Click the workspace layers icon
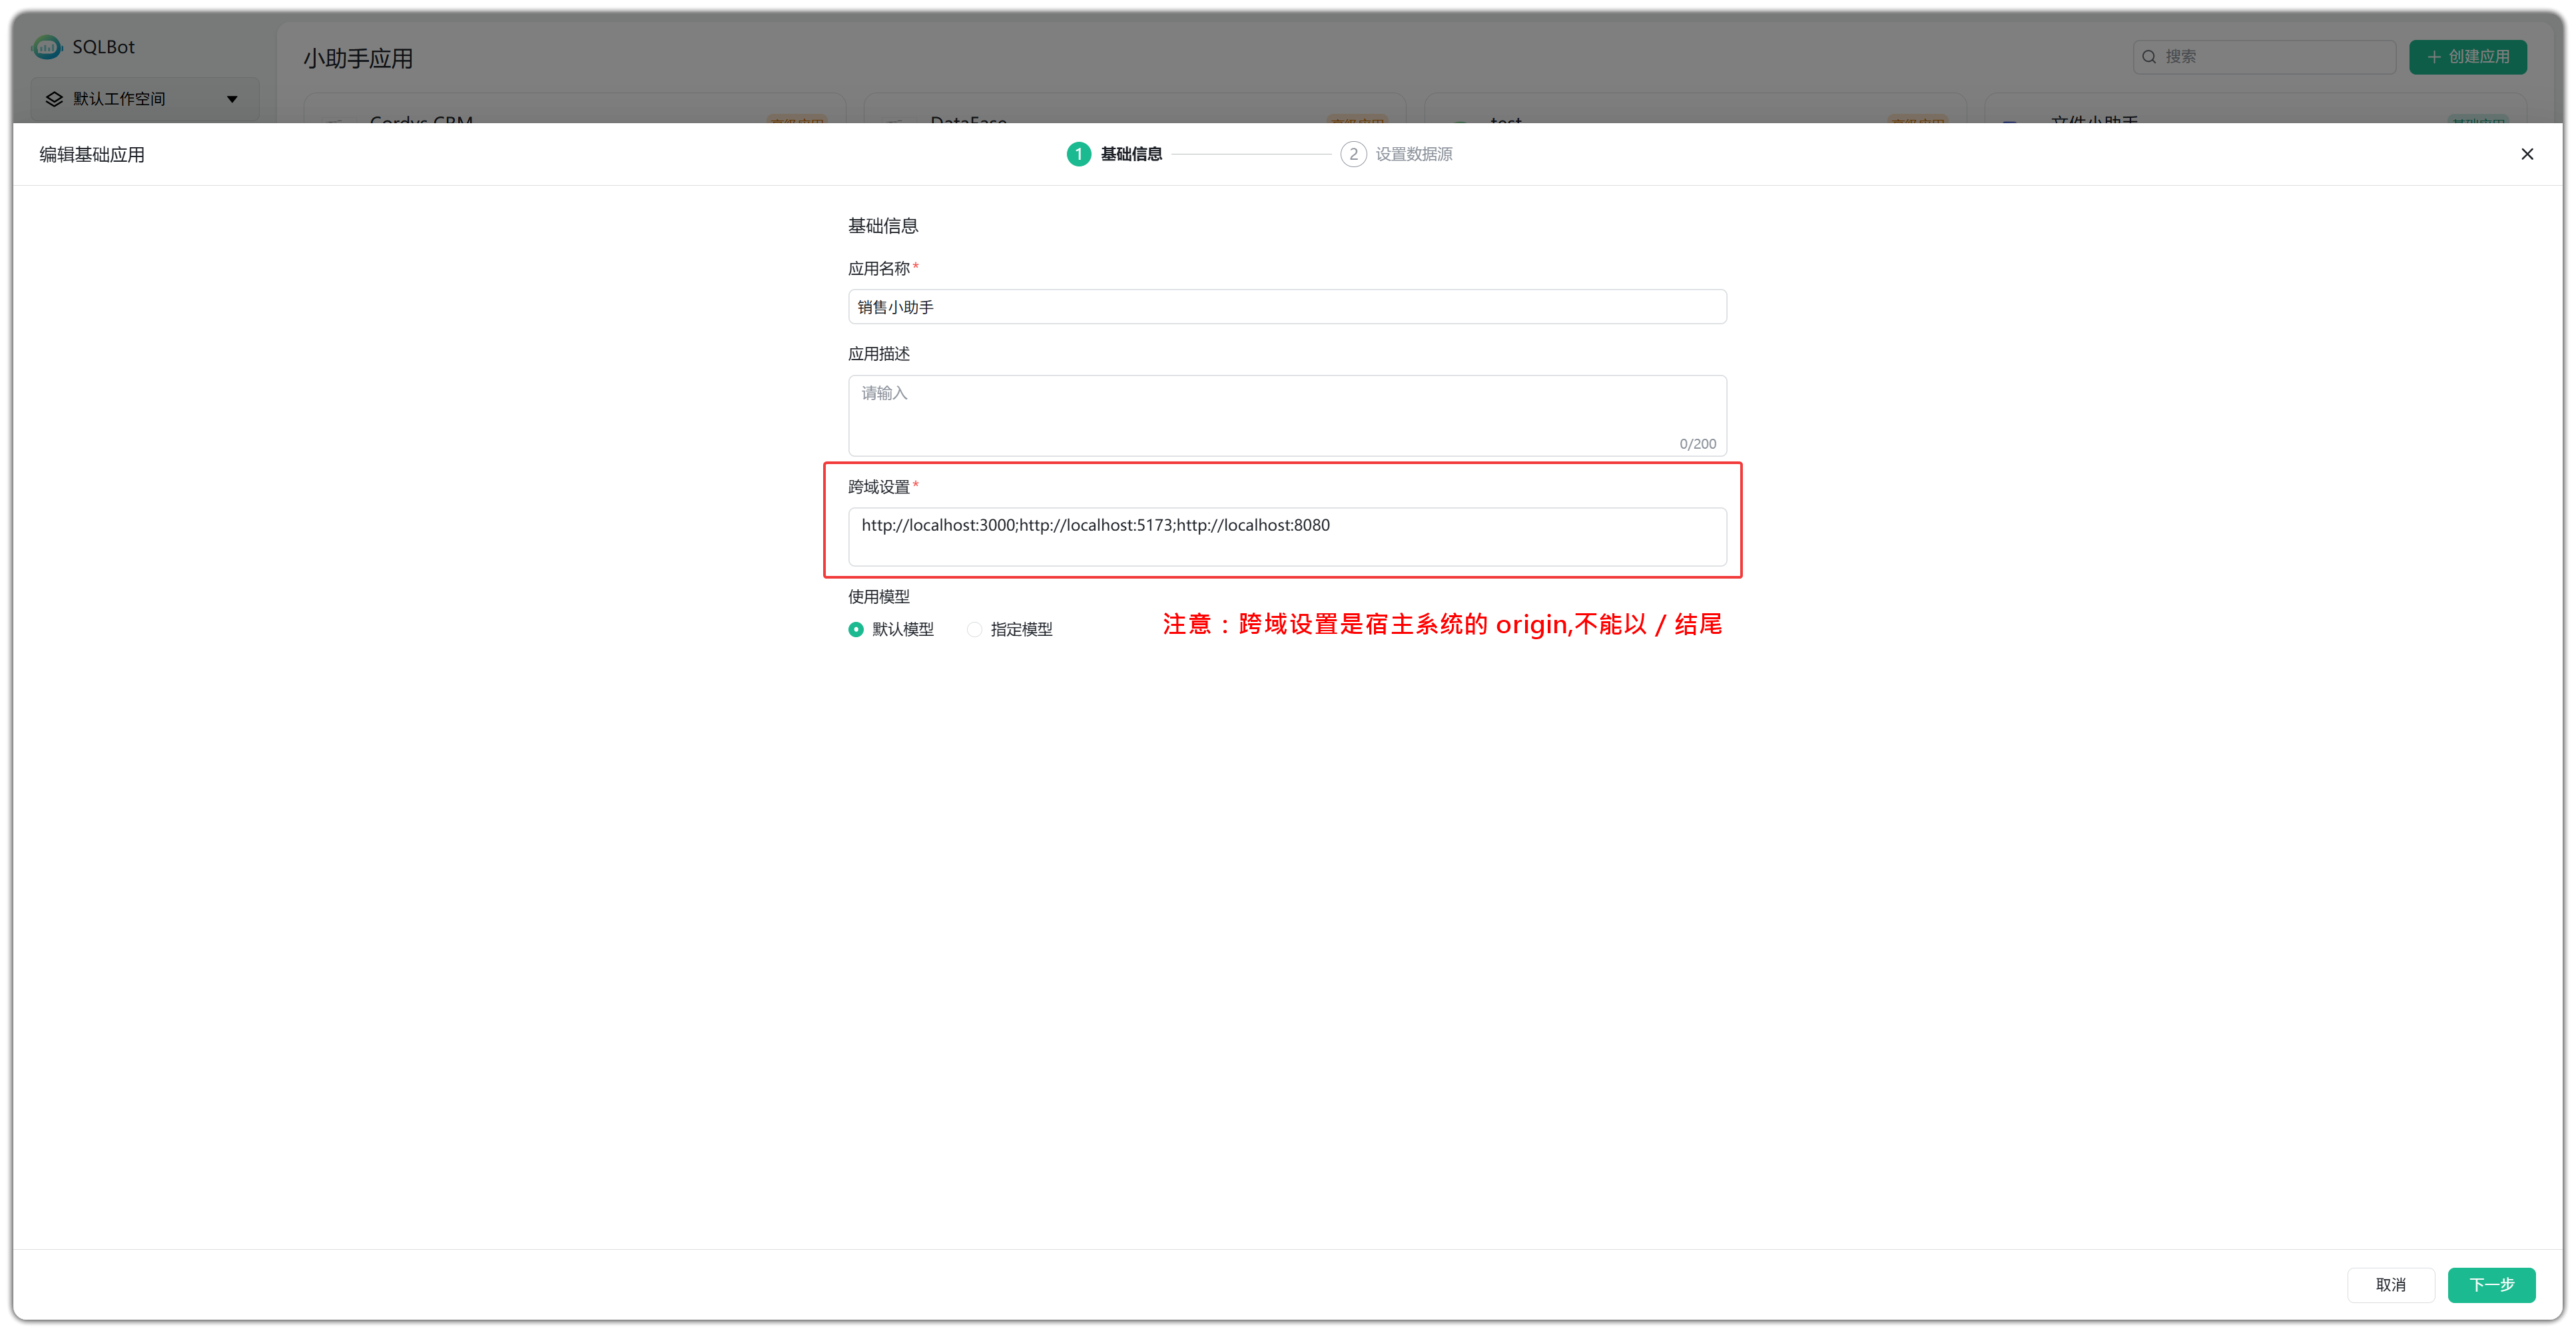 (54, 99)
